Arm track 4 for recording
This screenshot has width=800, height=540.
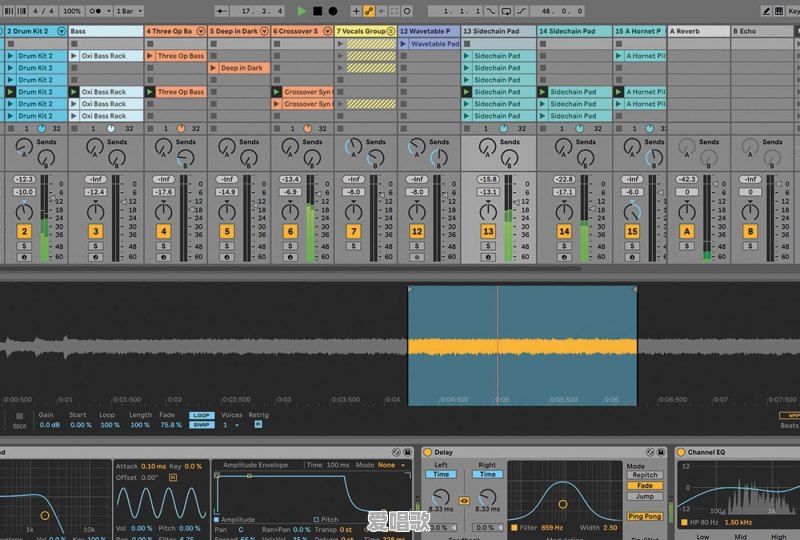163,257
